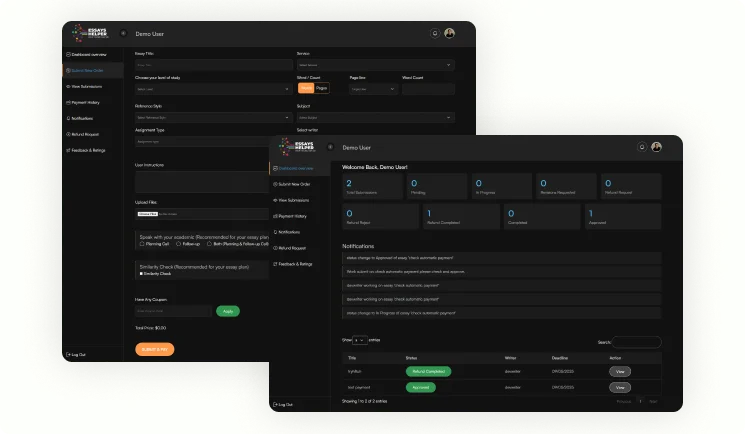The width and height of the screenshot is (745, 434).
Task: Expand the Service dropdown
Action: (375, 66)
